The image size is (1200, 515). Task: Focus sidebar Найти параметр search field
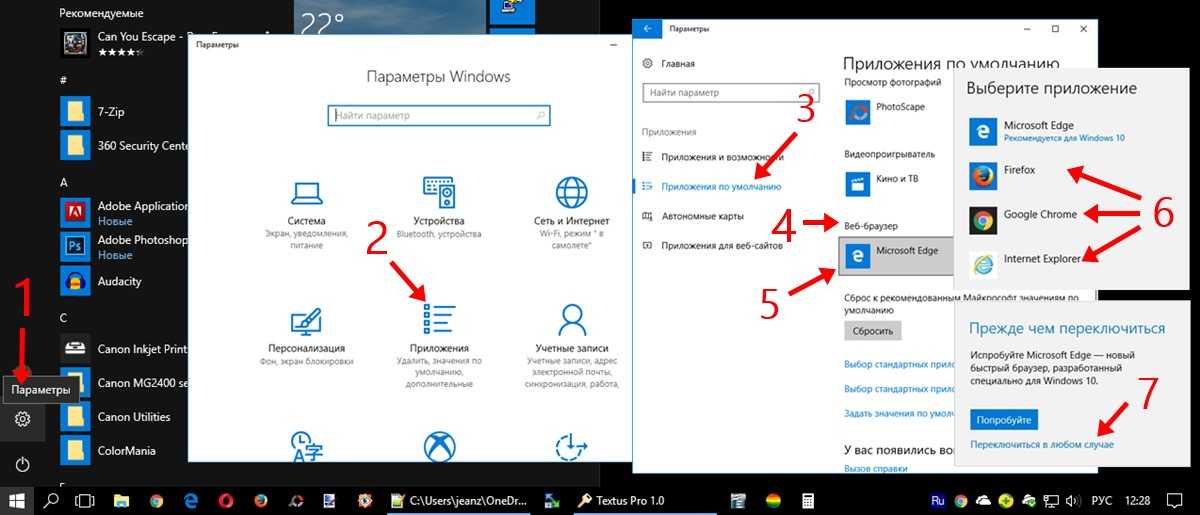(x=731, y=92)
